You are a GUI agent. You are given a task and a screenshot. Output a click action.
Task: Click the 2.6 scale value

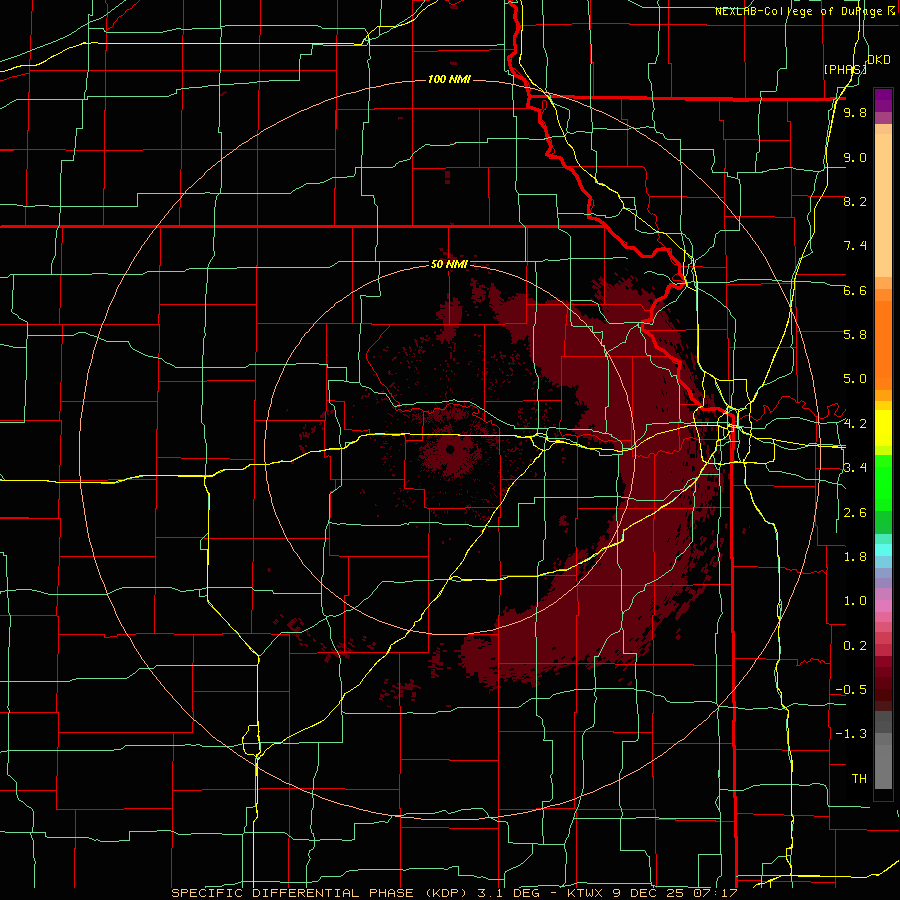[855, 513]
